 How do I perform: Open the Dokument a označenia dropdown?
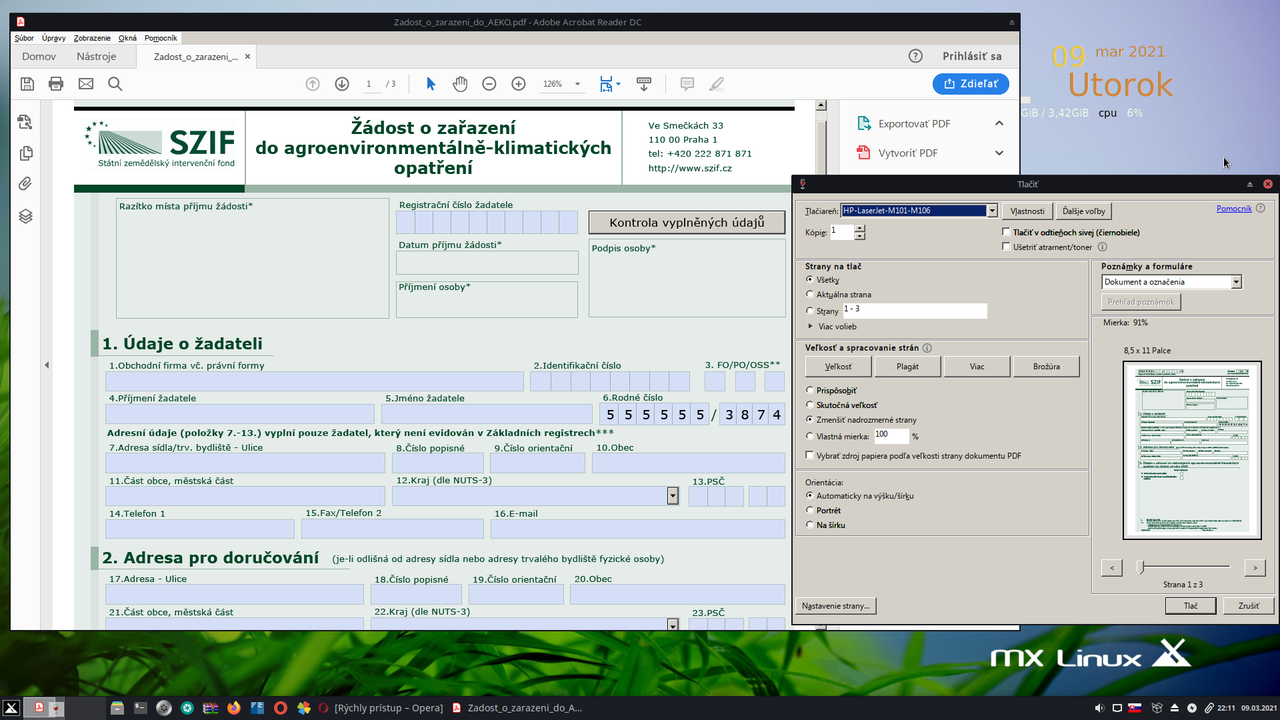pyautogui.click(x=1236, y=282)
